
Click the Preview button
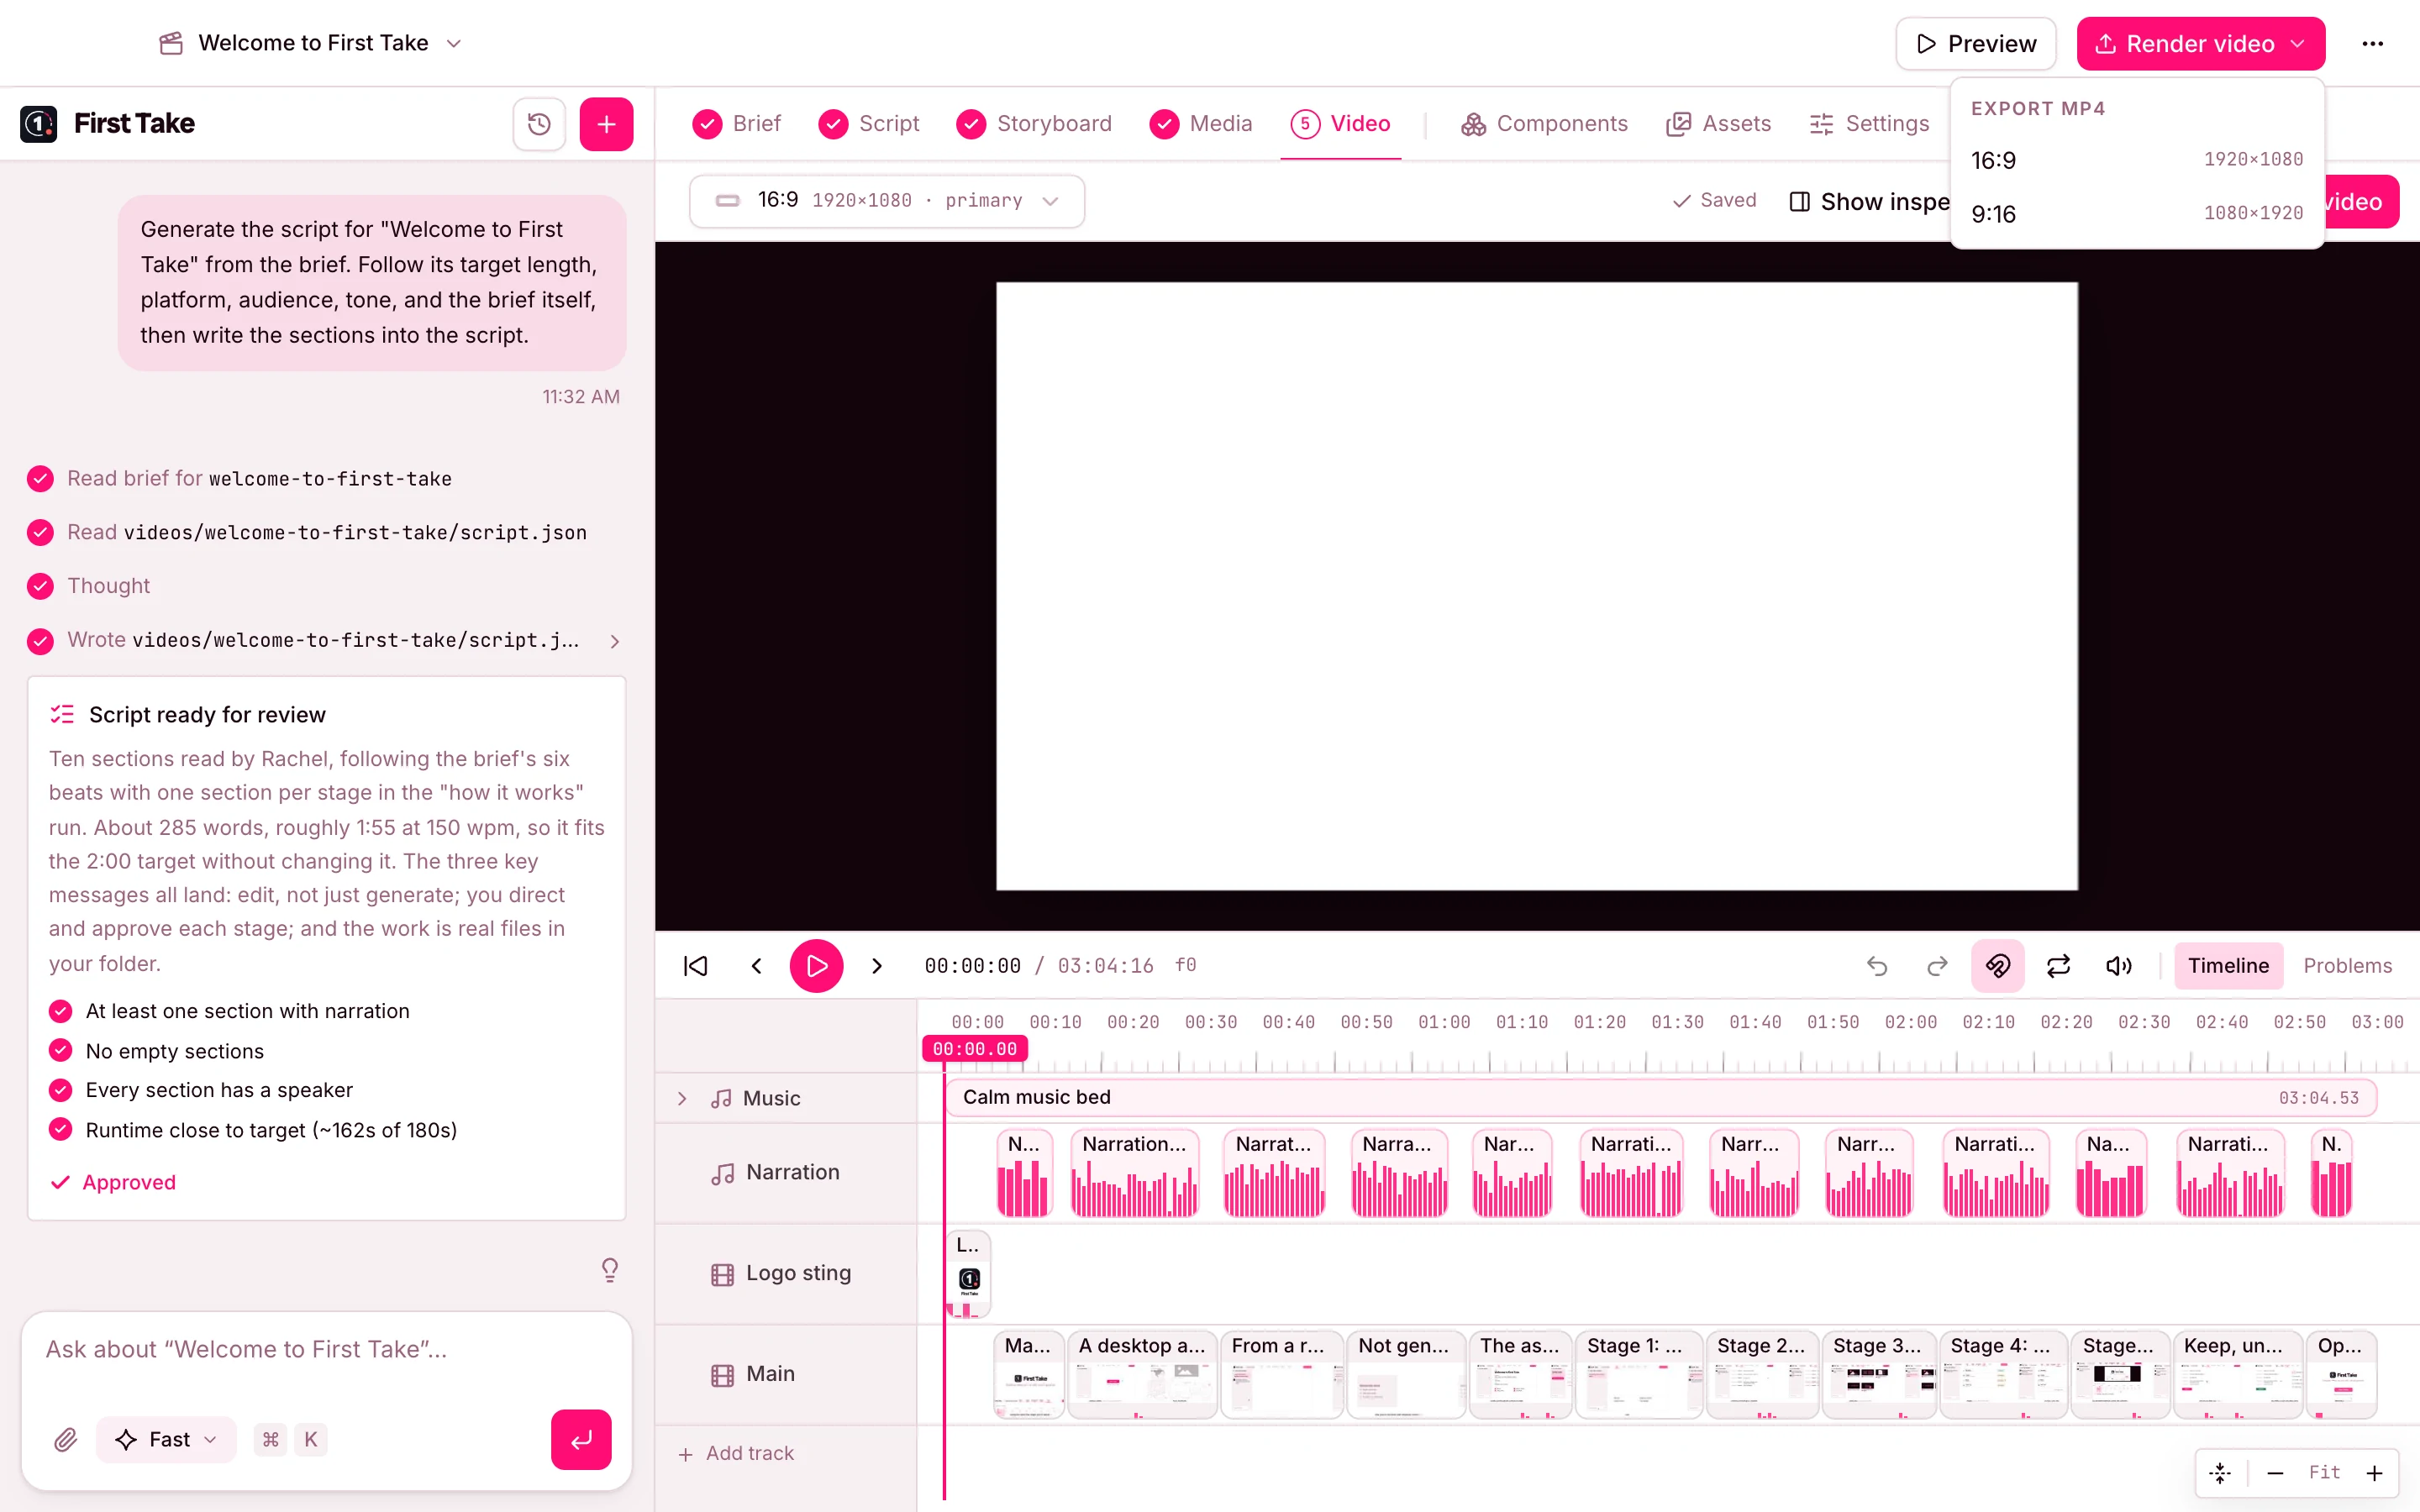point(1975,44)
